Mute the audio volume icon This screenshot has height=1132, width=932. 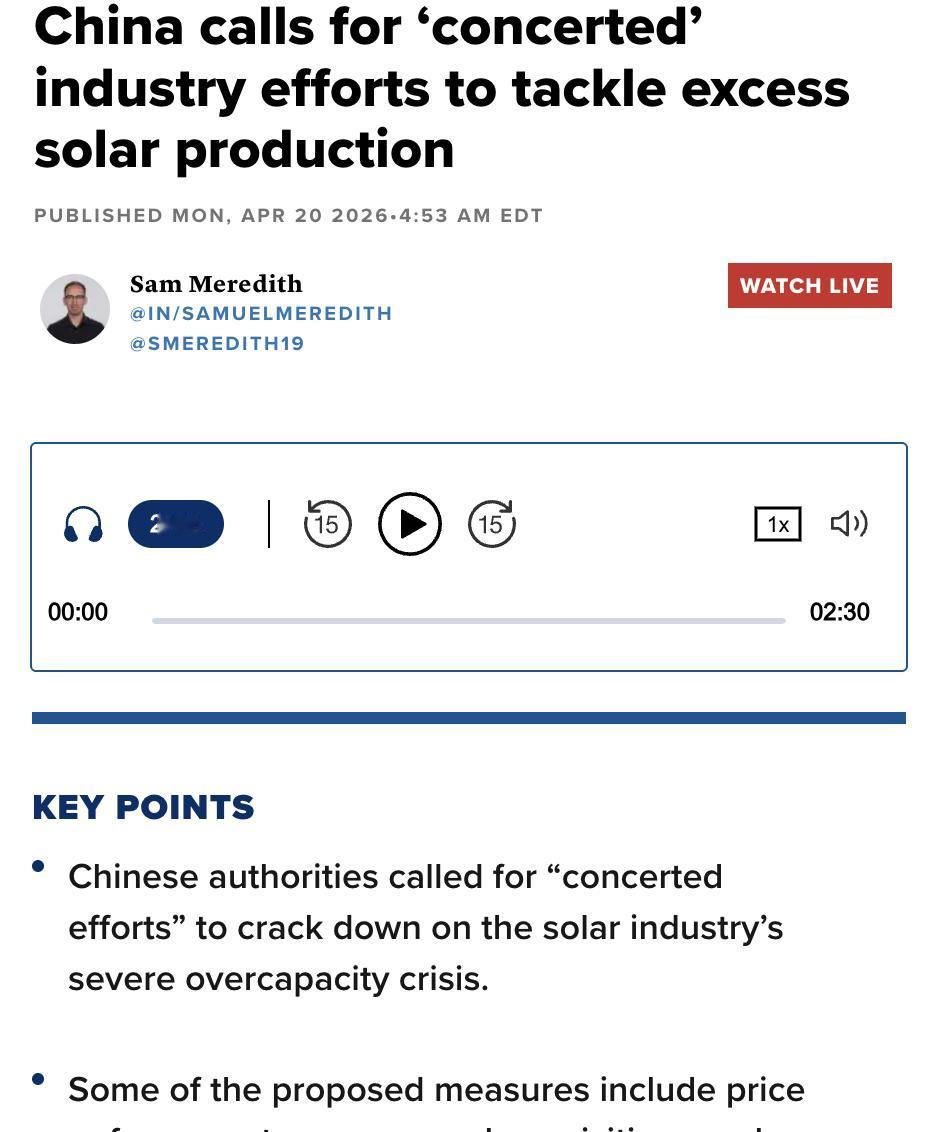849,523
